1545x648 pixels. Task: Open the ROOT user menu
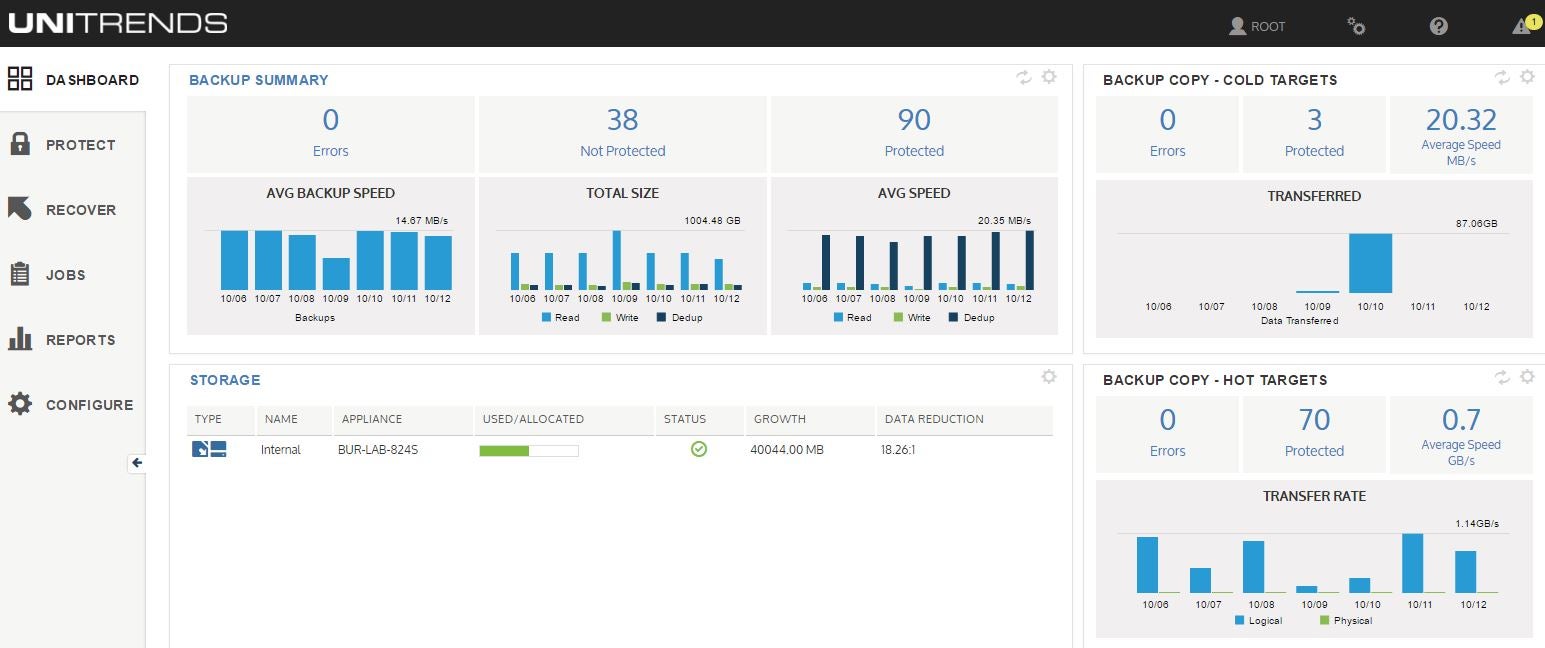point(1256,26)
